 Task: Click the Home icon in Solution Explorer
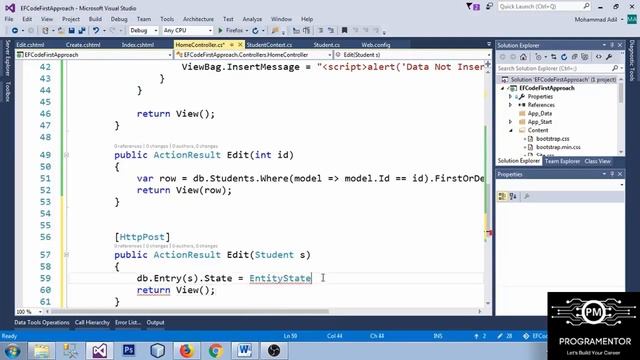point(523,57)
